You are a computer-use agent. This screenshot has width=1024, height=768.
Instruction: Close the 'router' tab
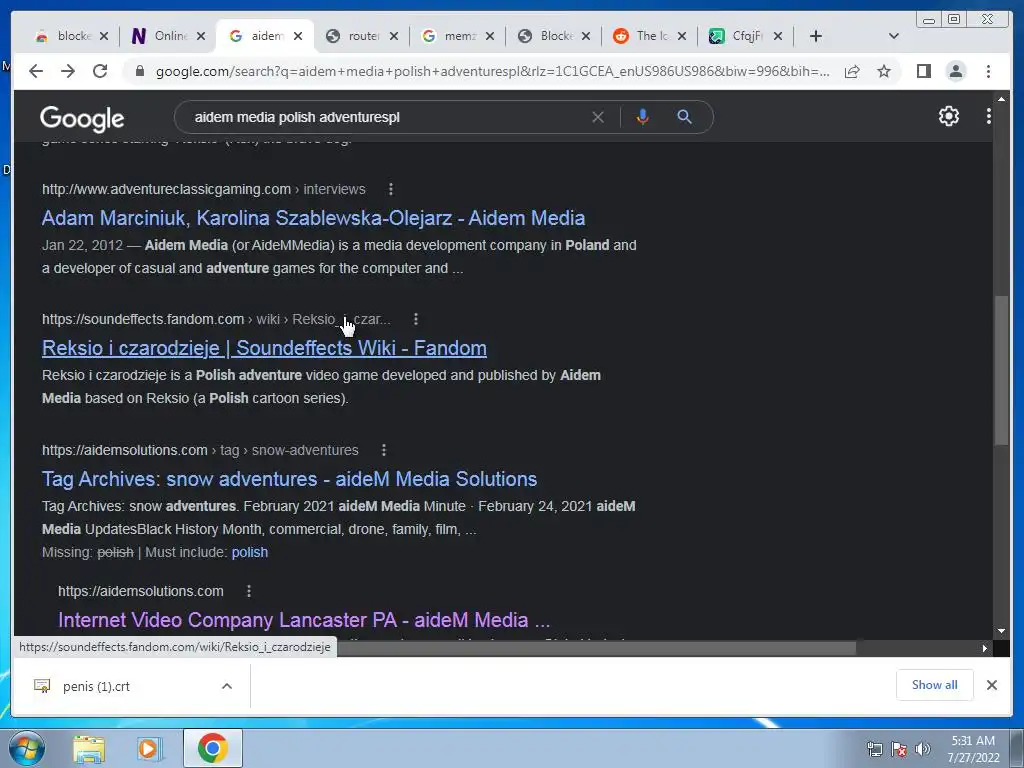click(394, 36)
